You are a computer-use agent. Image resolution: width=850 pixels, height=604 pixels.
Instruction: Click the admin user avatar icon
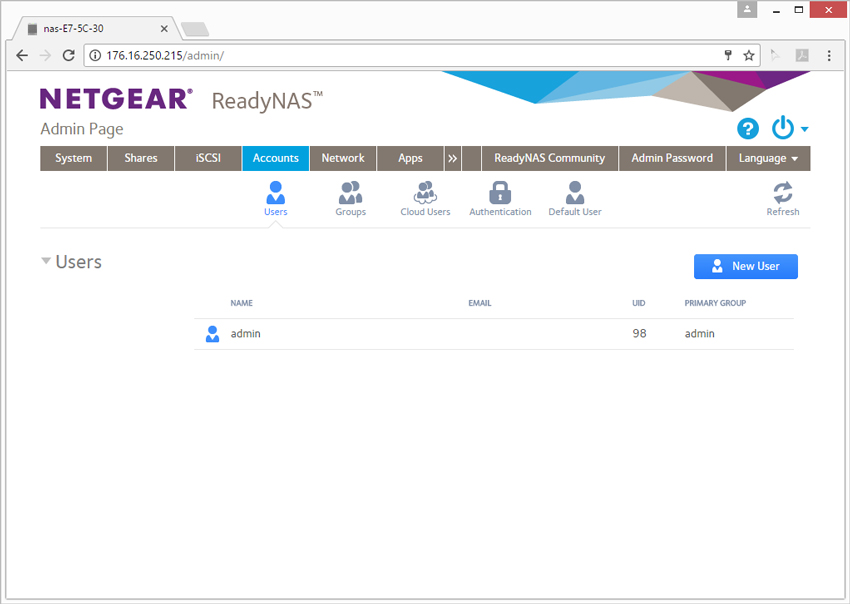[x=212, y=334]
